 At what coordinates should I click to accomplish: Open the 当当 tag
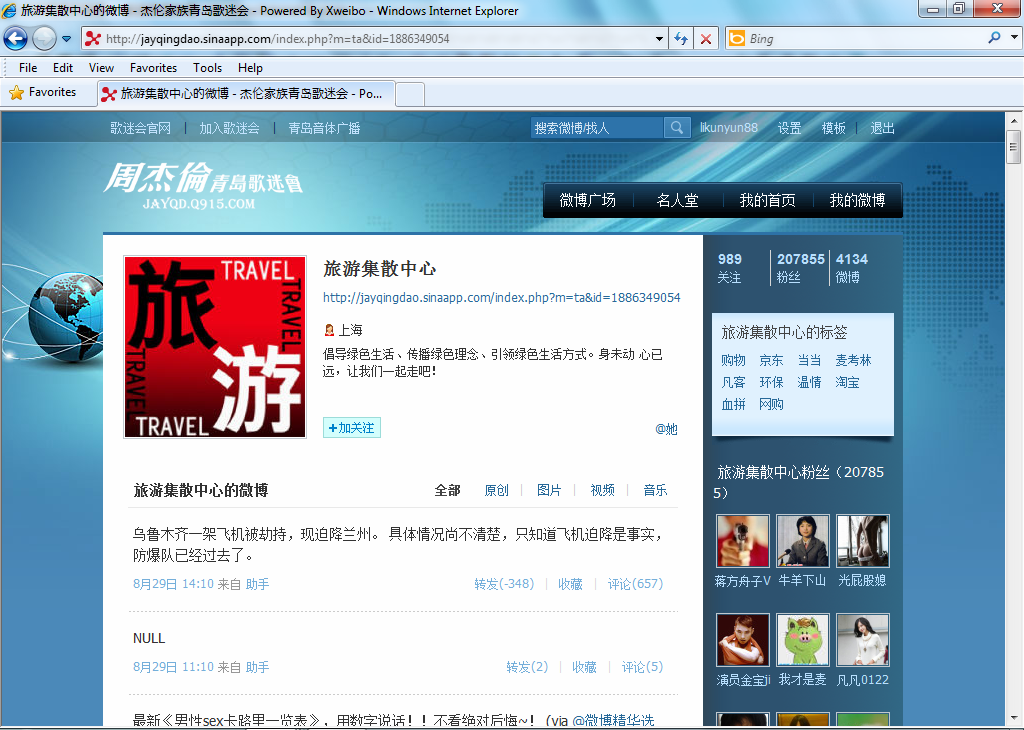pyautogui.click(x=809, y=360)
